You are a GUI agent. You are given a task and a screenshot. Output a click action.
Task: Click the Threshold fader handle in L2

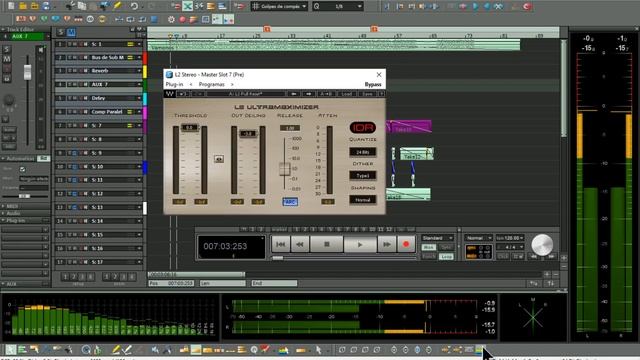click(x=189, y=128)
